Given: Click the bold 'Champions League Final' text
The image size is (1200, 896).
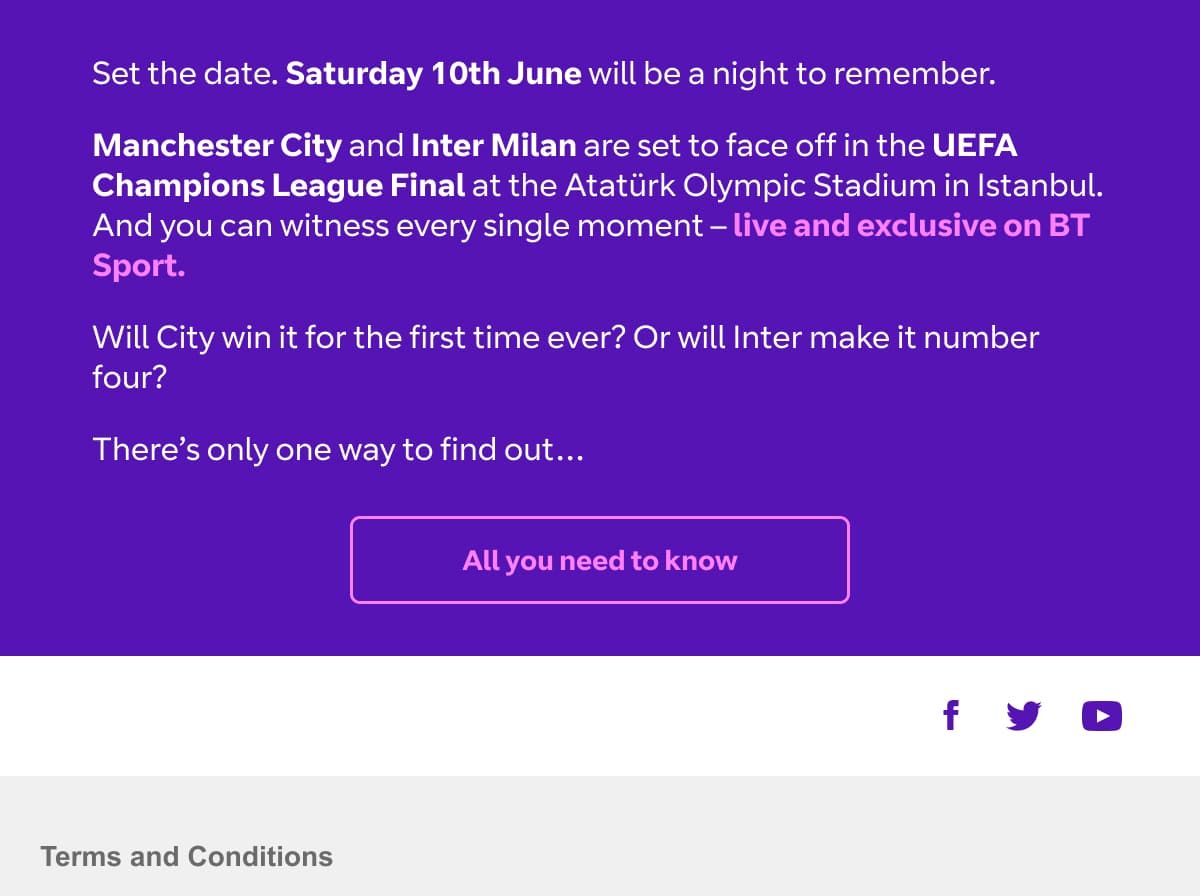Looking at the screenshot, I should click(x=278, y=186).
